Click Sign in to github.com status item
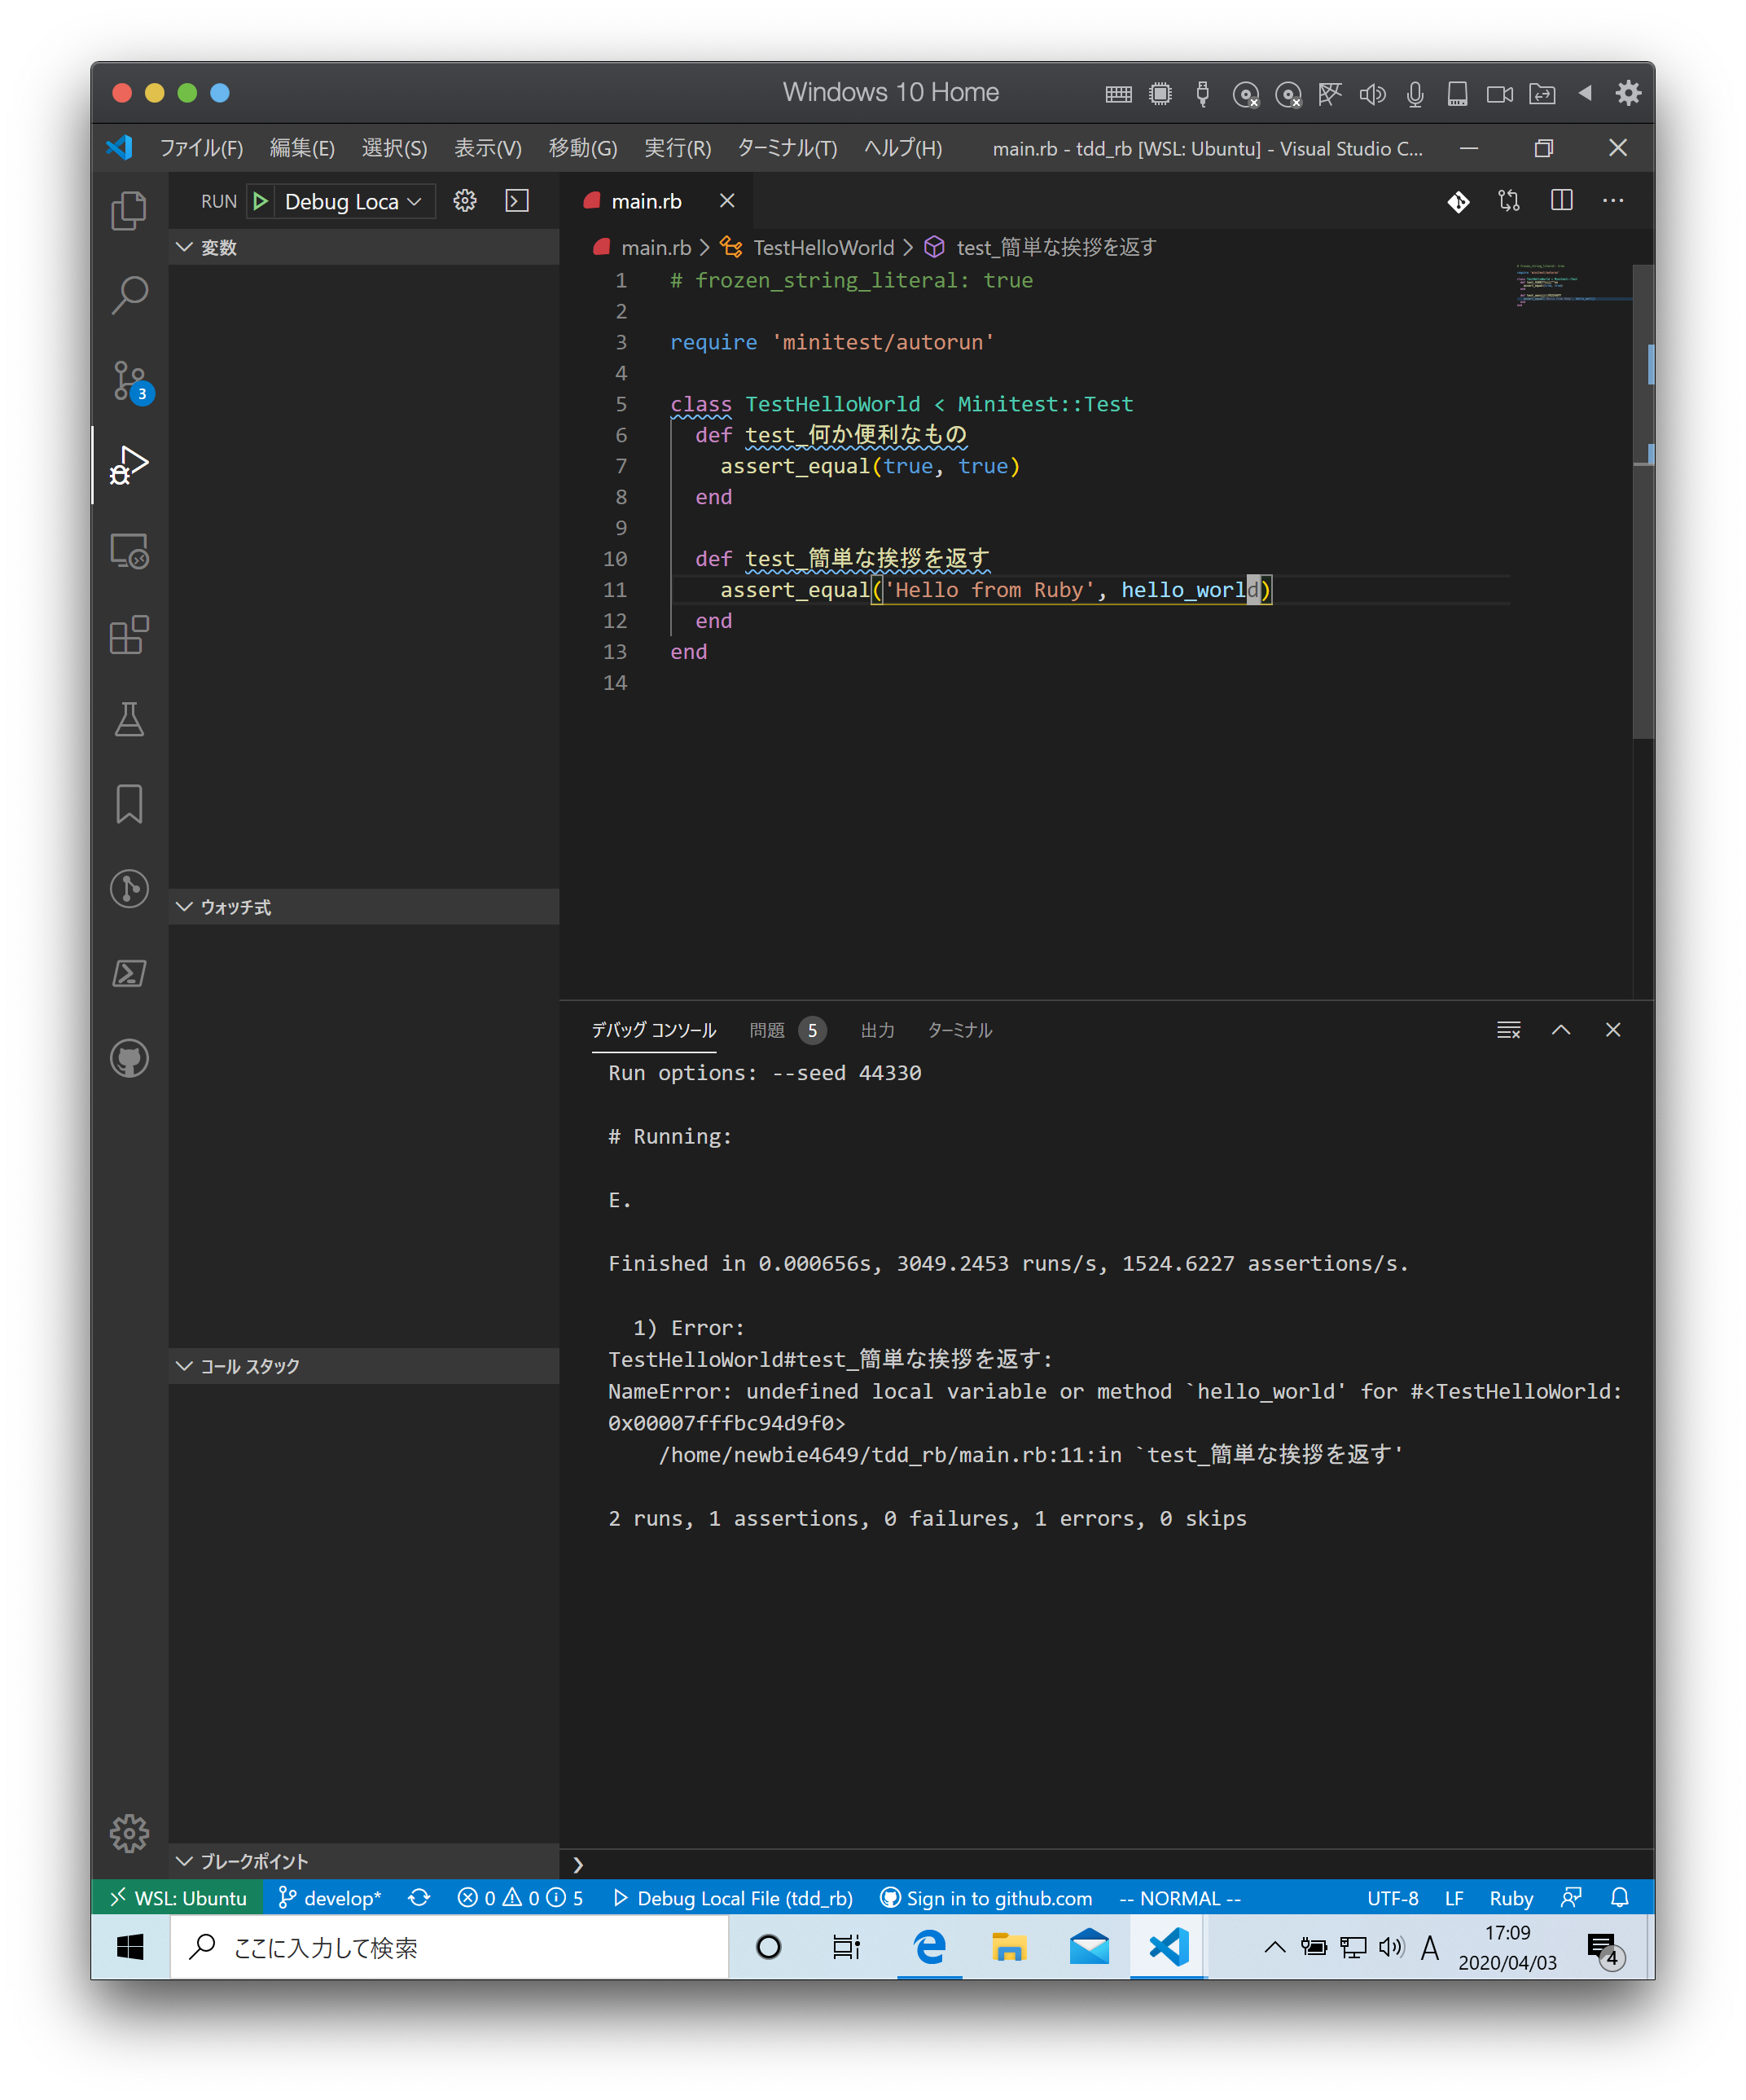This screenshot has height=2100, width=1746. (986, 1898)
